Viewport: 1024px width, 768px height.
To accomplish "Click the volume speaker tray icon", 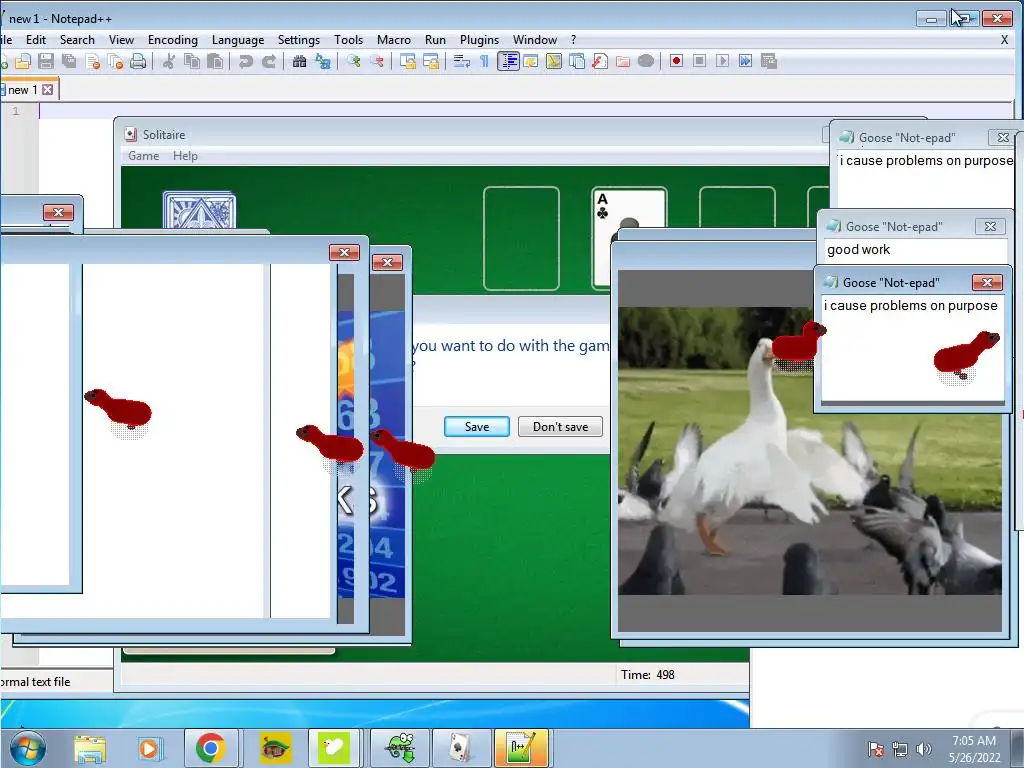I will pyautogui.click(x=924, y=749).
